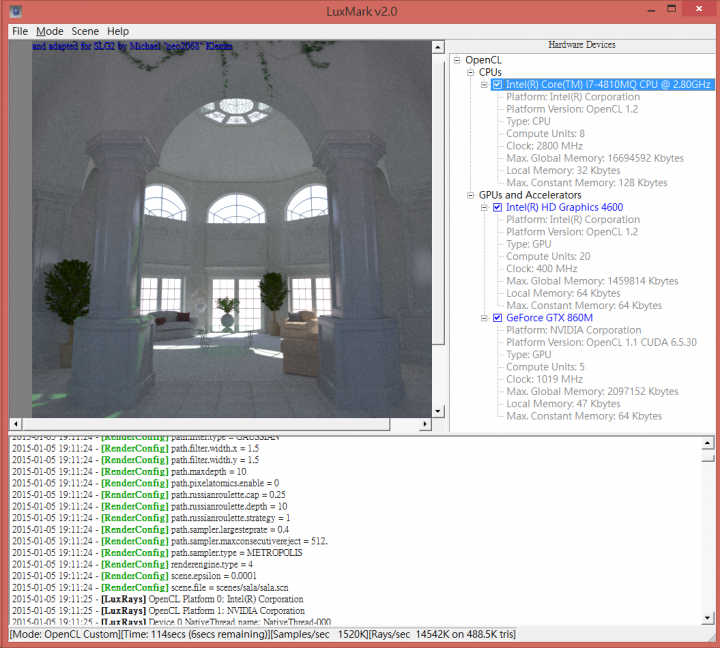Maximize the LuxMark window
This screenshot has height=648, width=720.
pos(671,10)
